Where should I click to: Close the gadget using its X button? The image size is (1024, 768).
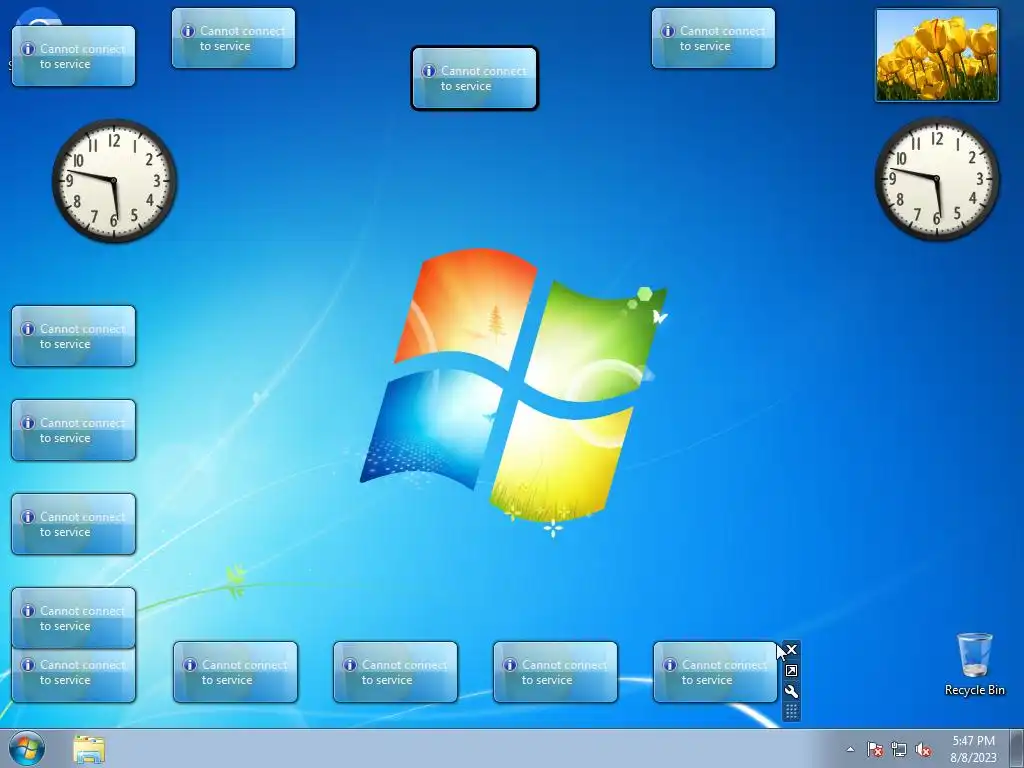coord(792,650)
